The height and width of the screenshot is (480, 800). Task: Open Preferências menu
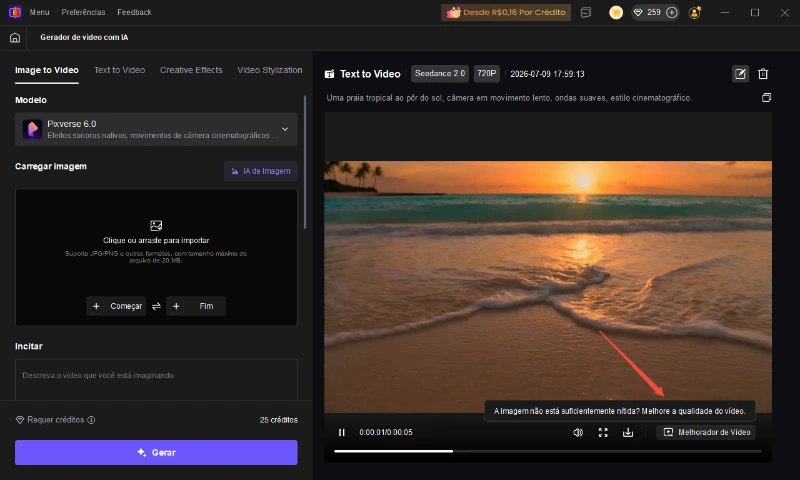(x=83, y=12)
